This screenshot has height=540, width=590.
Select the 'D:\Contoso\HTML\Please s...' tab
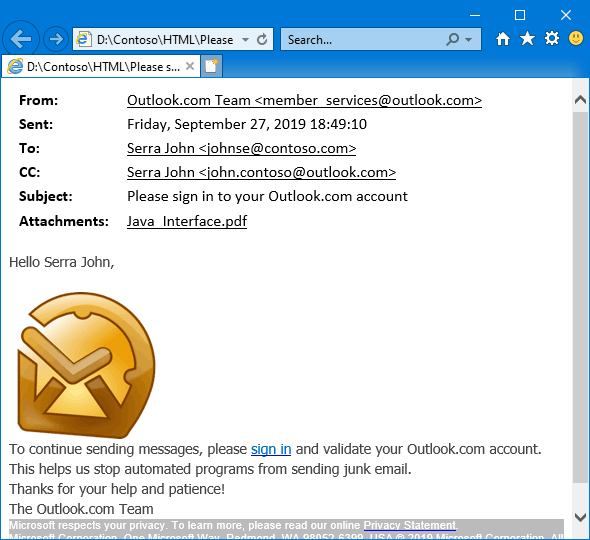tap(100, 67)
